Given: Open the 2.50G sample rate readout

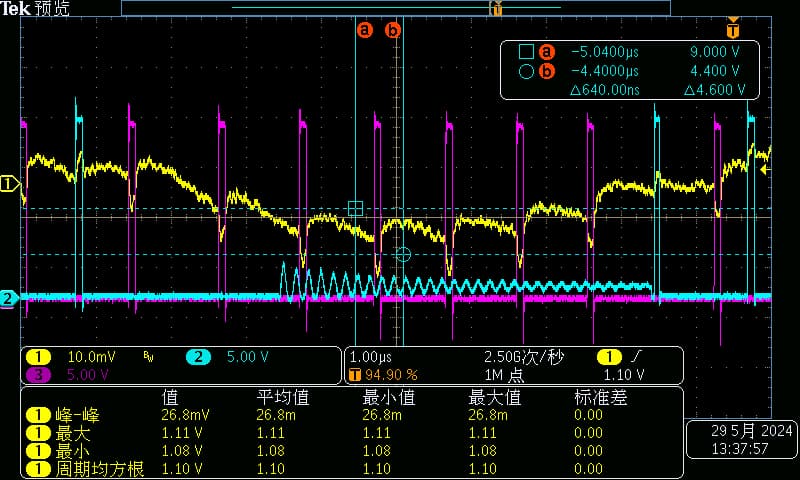Looking at the screenshot, I should (522, 357).
